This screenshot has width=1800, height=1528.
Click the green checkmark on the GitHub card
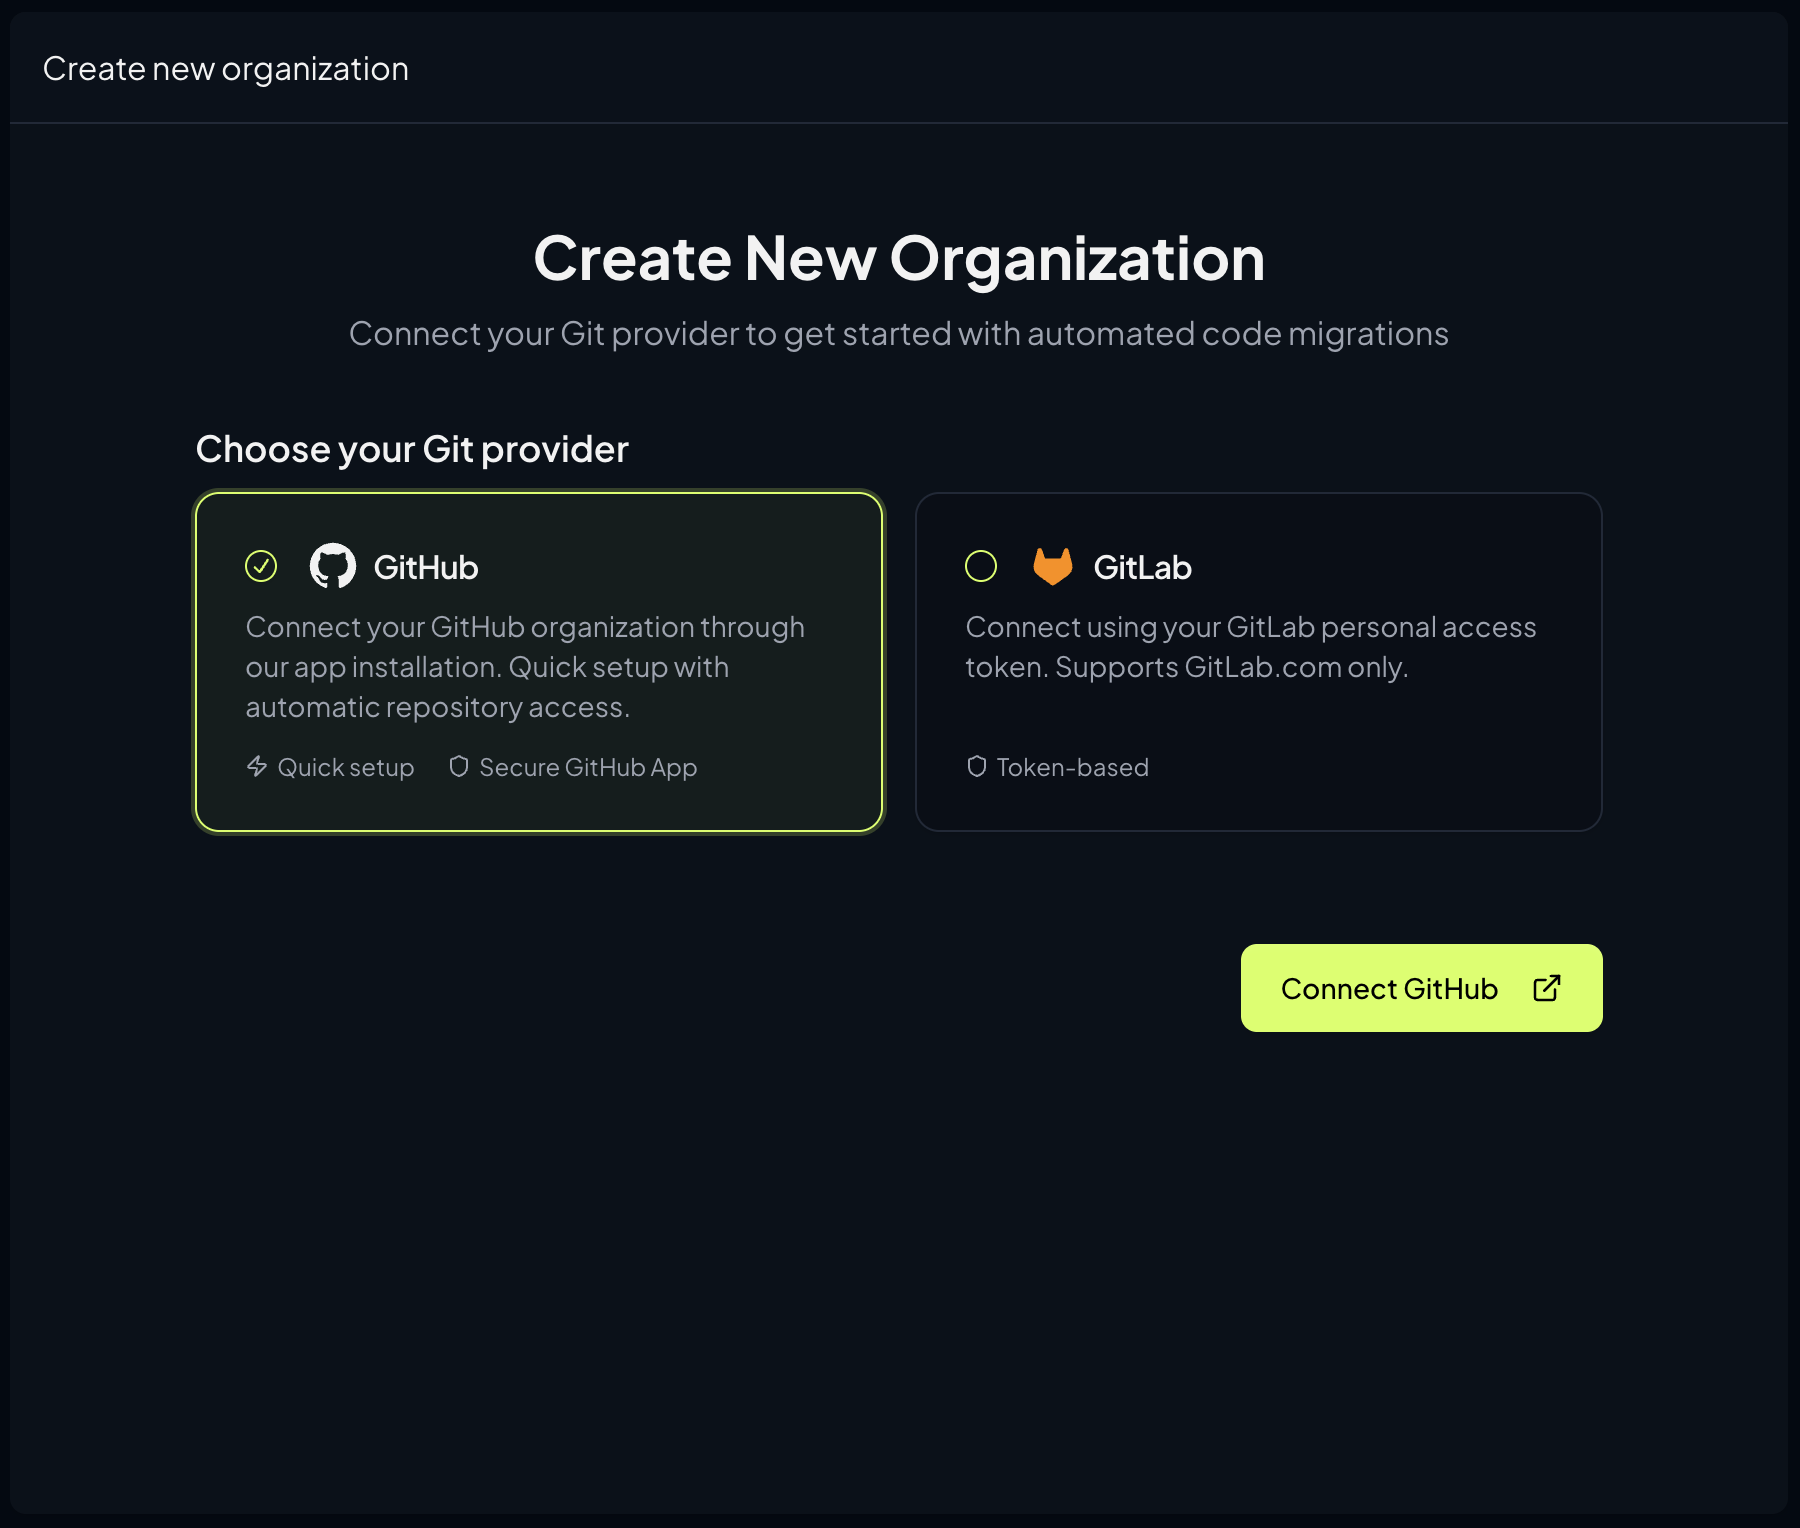click(x=260, y=566)
